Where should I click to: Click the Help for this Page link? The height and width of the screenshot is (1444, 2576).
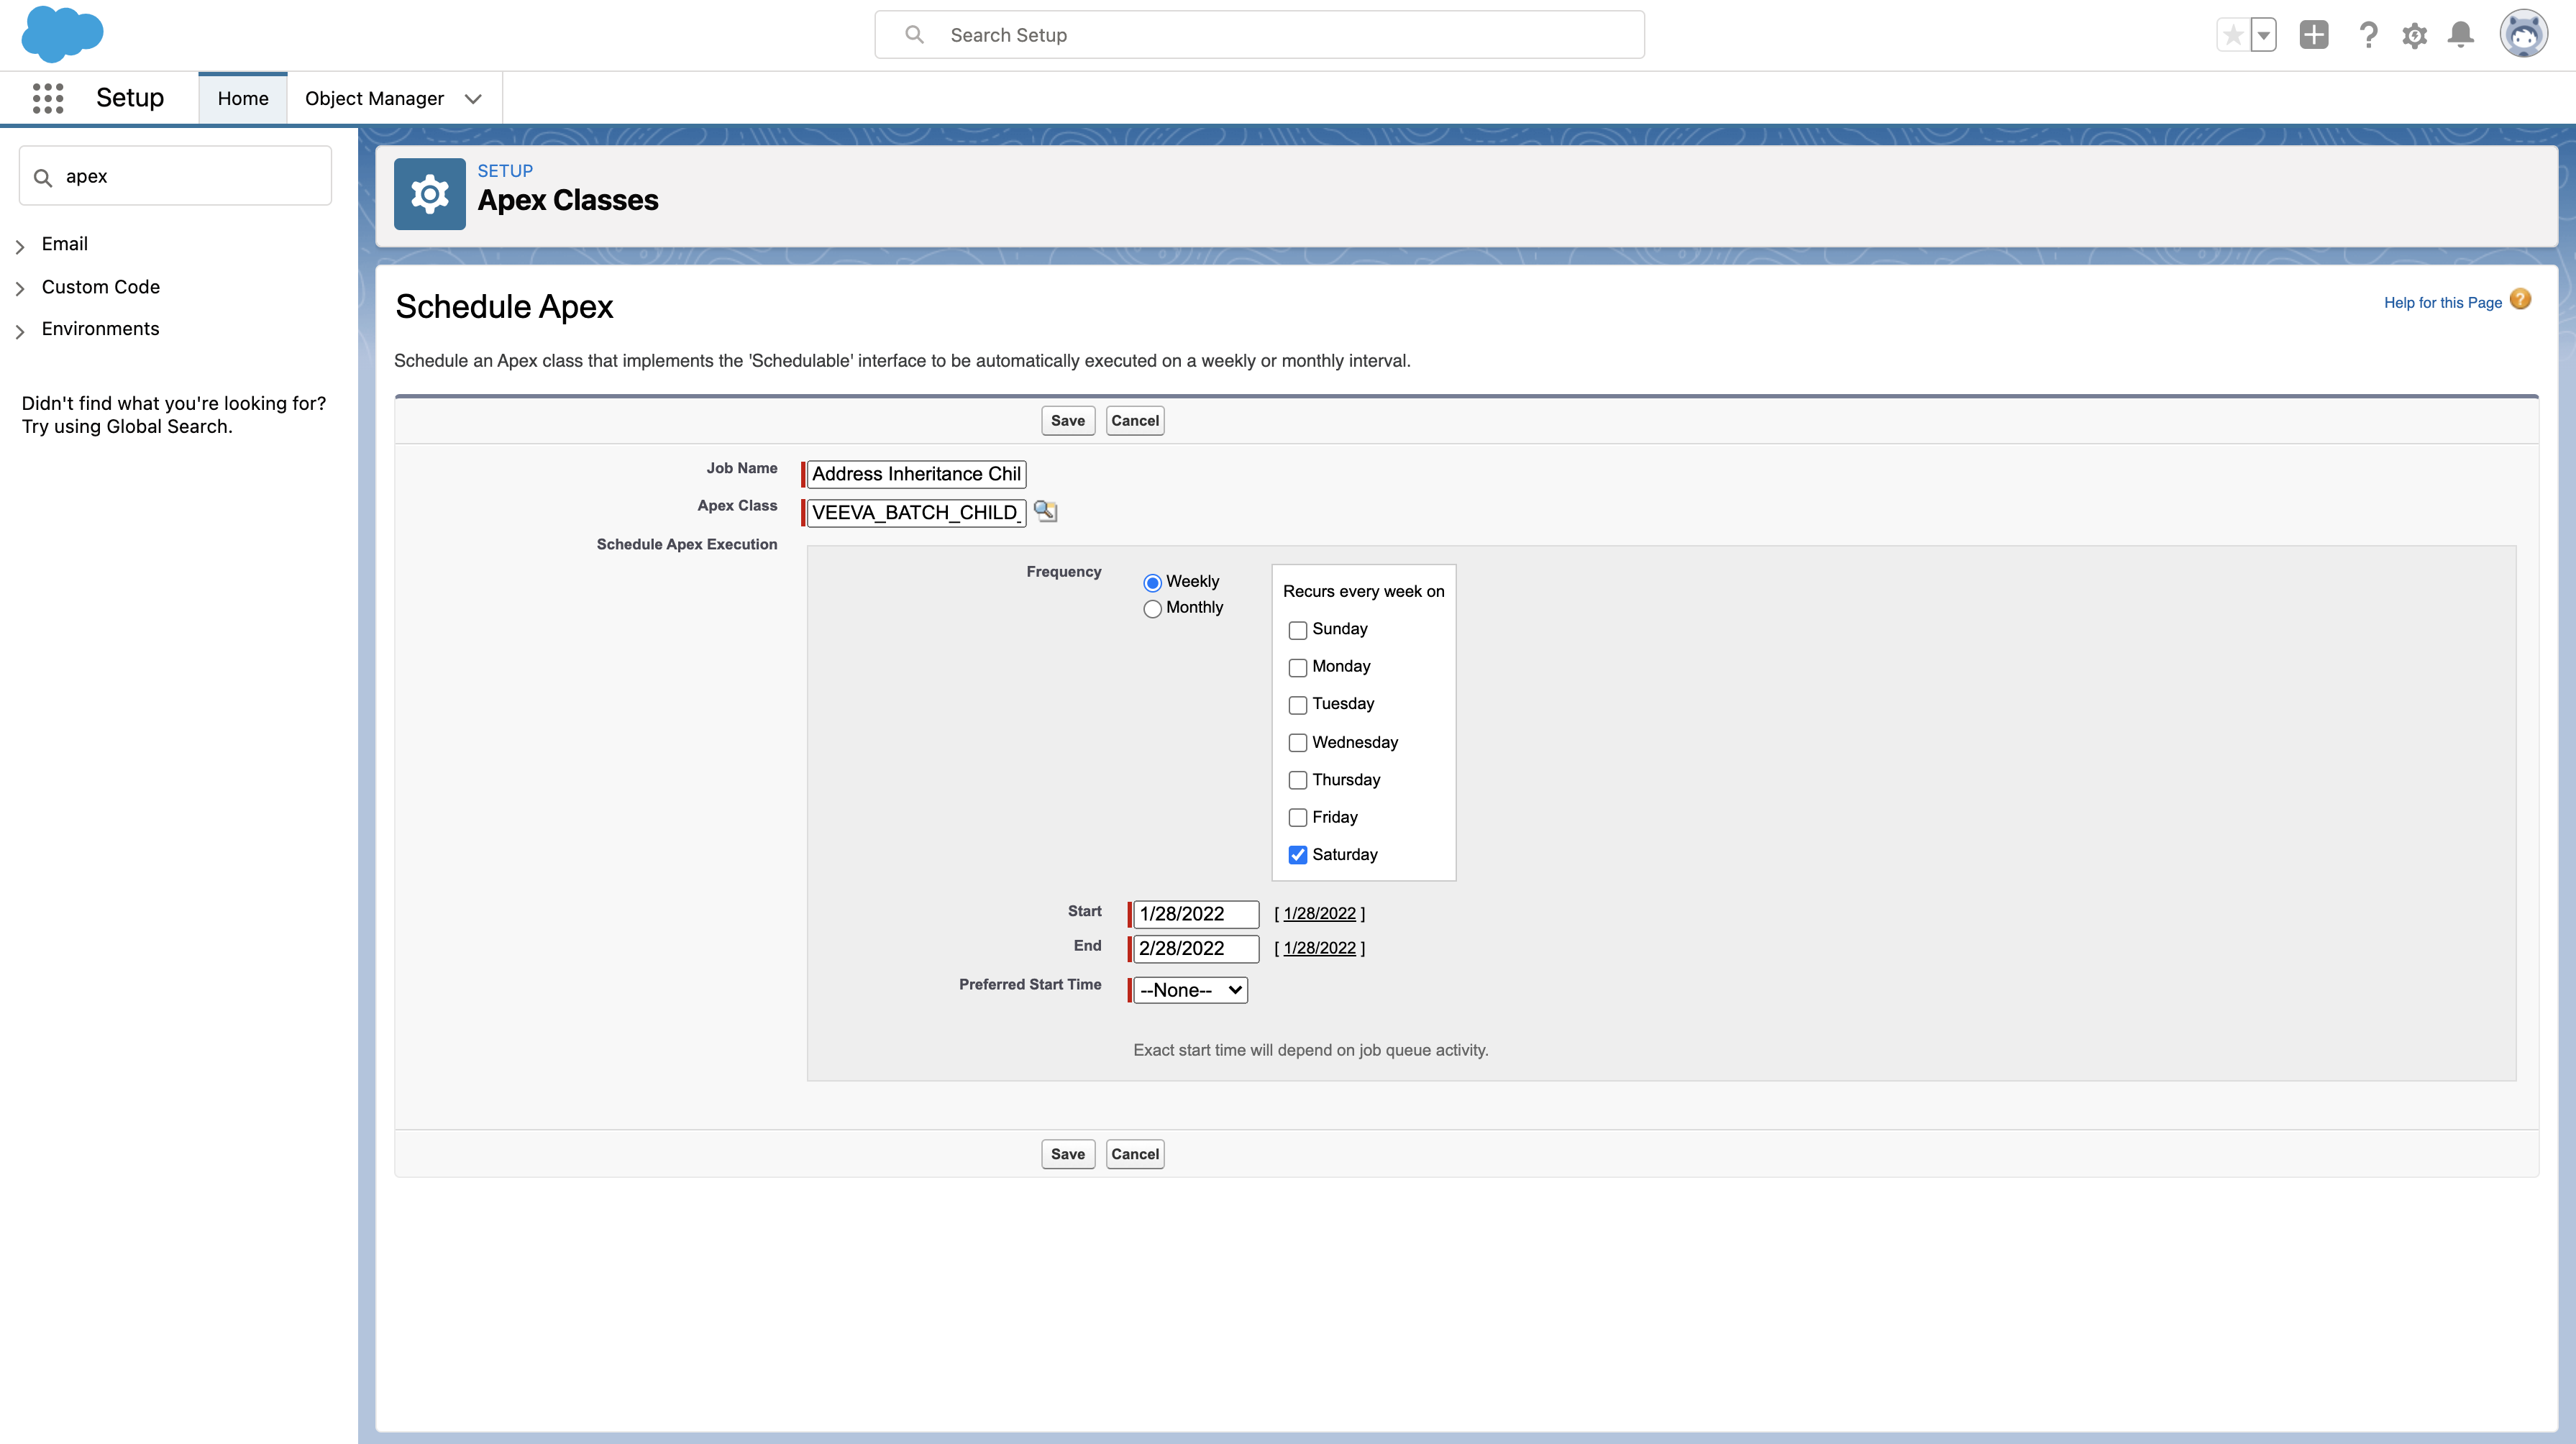(x=2442, y=302)
